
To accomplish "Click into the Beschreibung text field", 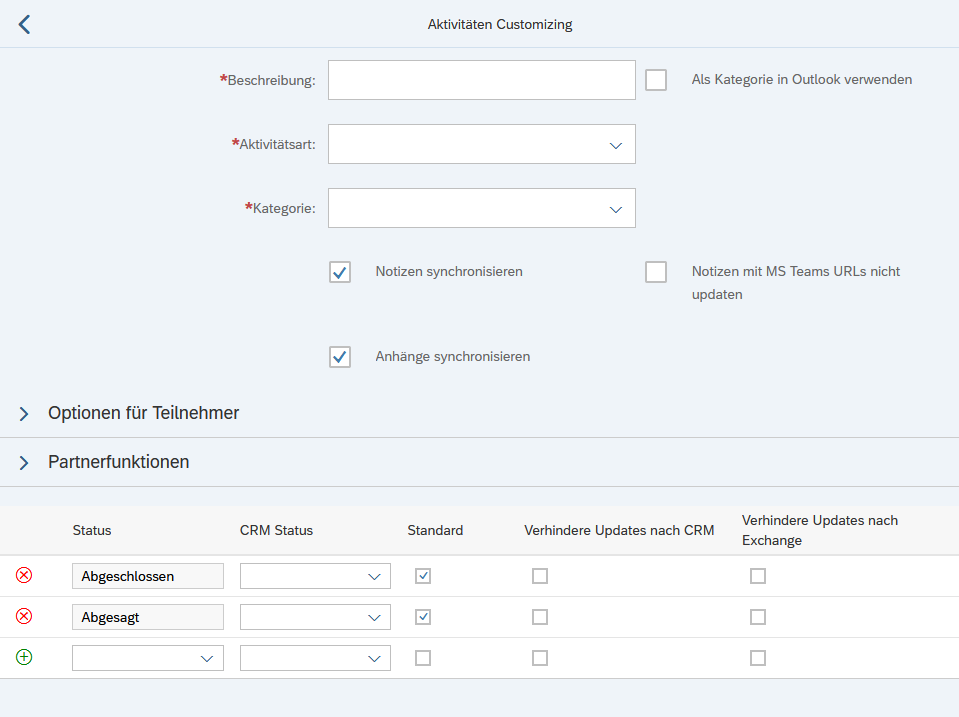I will (481, 80).
